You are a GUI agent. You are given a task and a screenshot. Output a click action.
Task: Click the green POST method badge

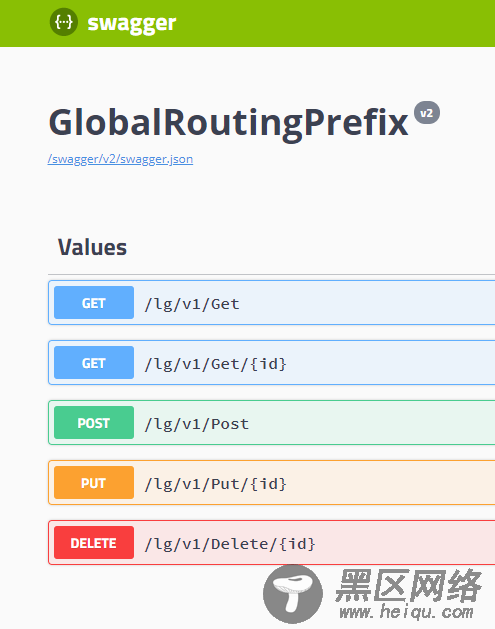pyautogui.click(x=94, y=422)
